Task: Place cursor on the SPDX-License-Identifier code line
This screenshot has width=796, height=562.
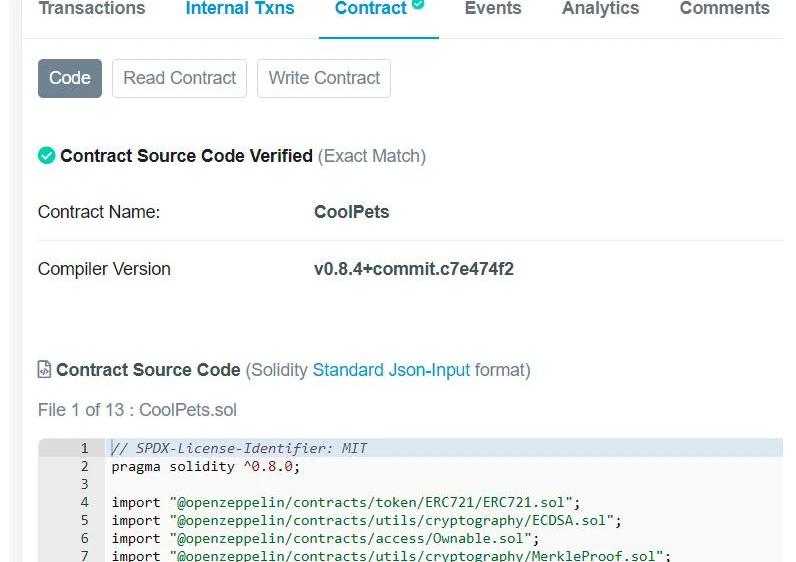Action: tap(239, 448)
